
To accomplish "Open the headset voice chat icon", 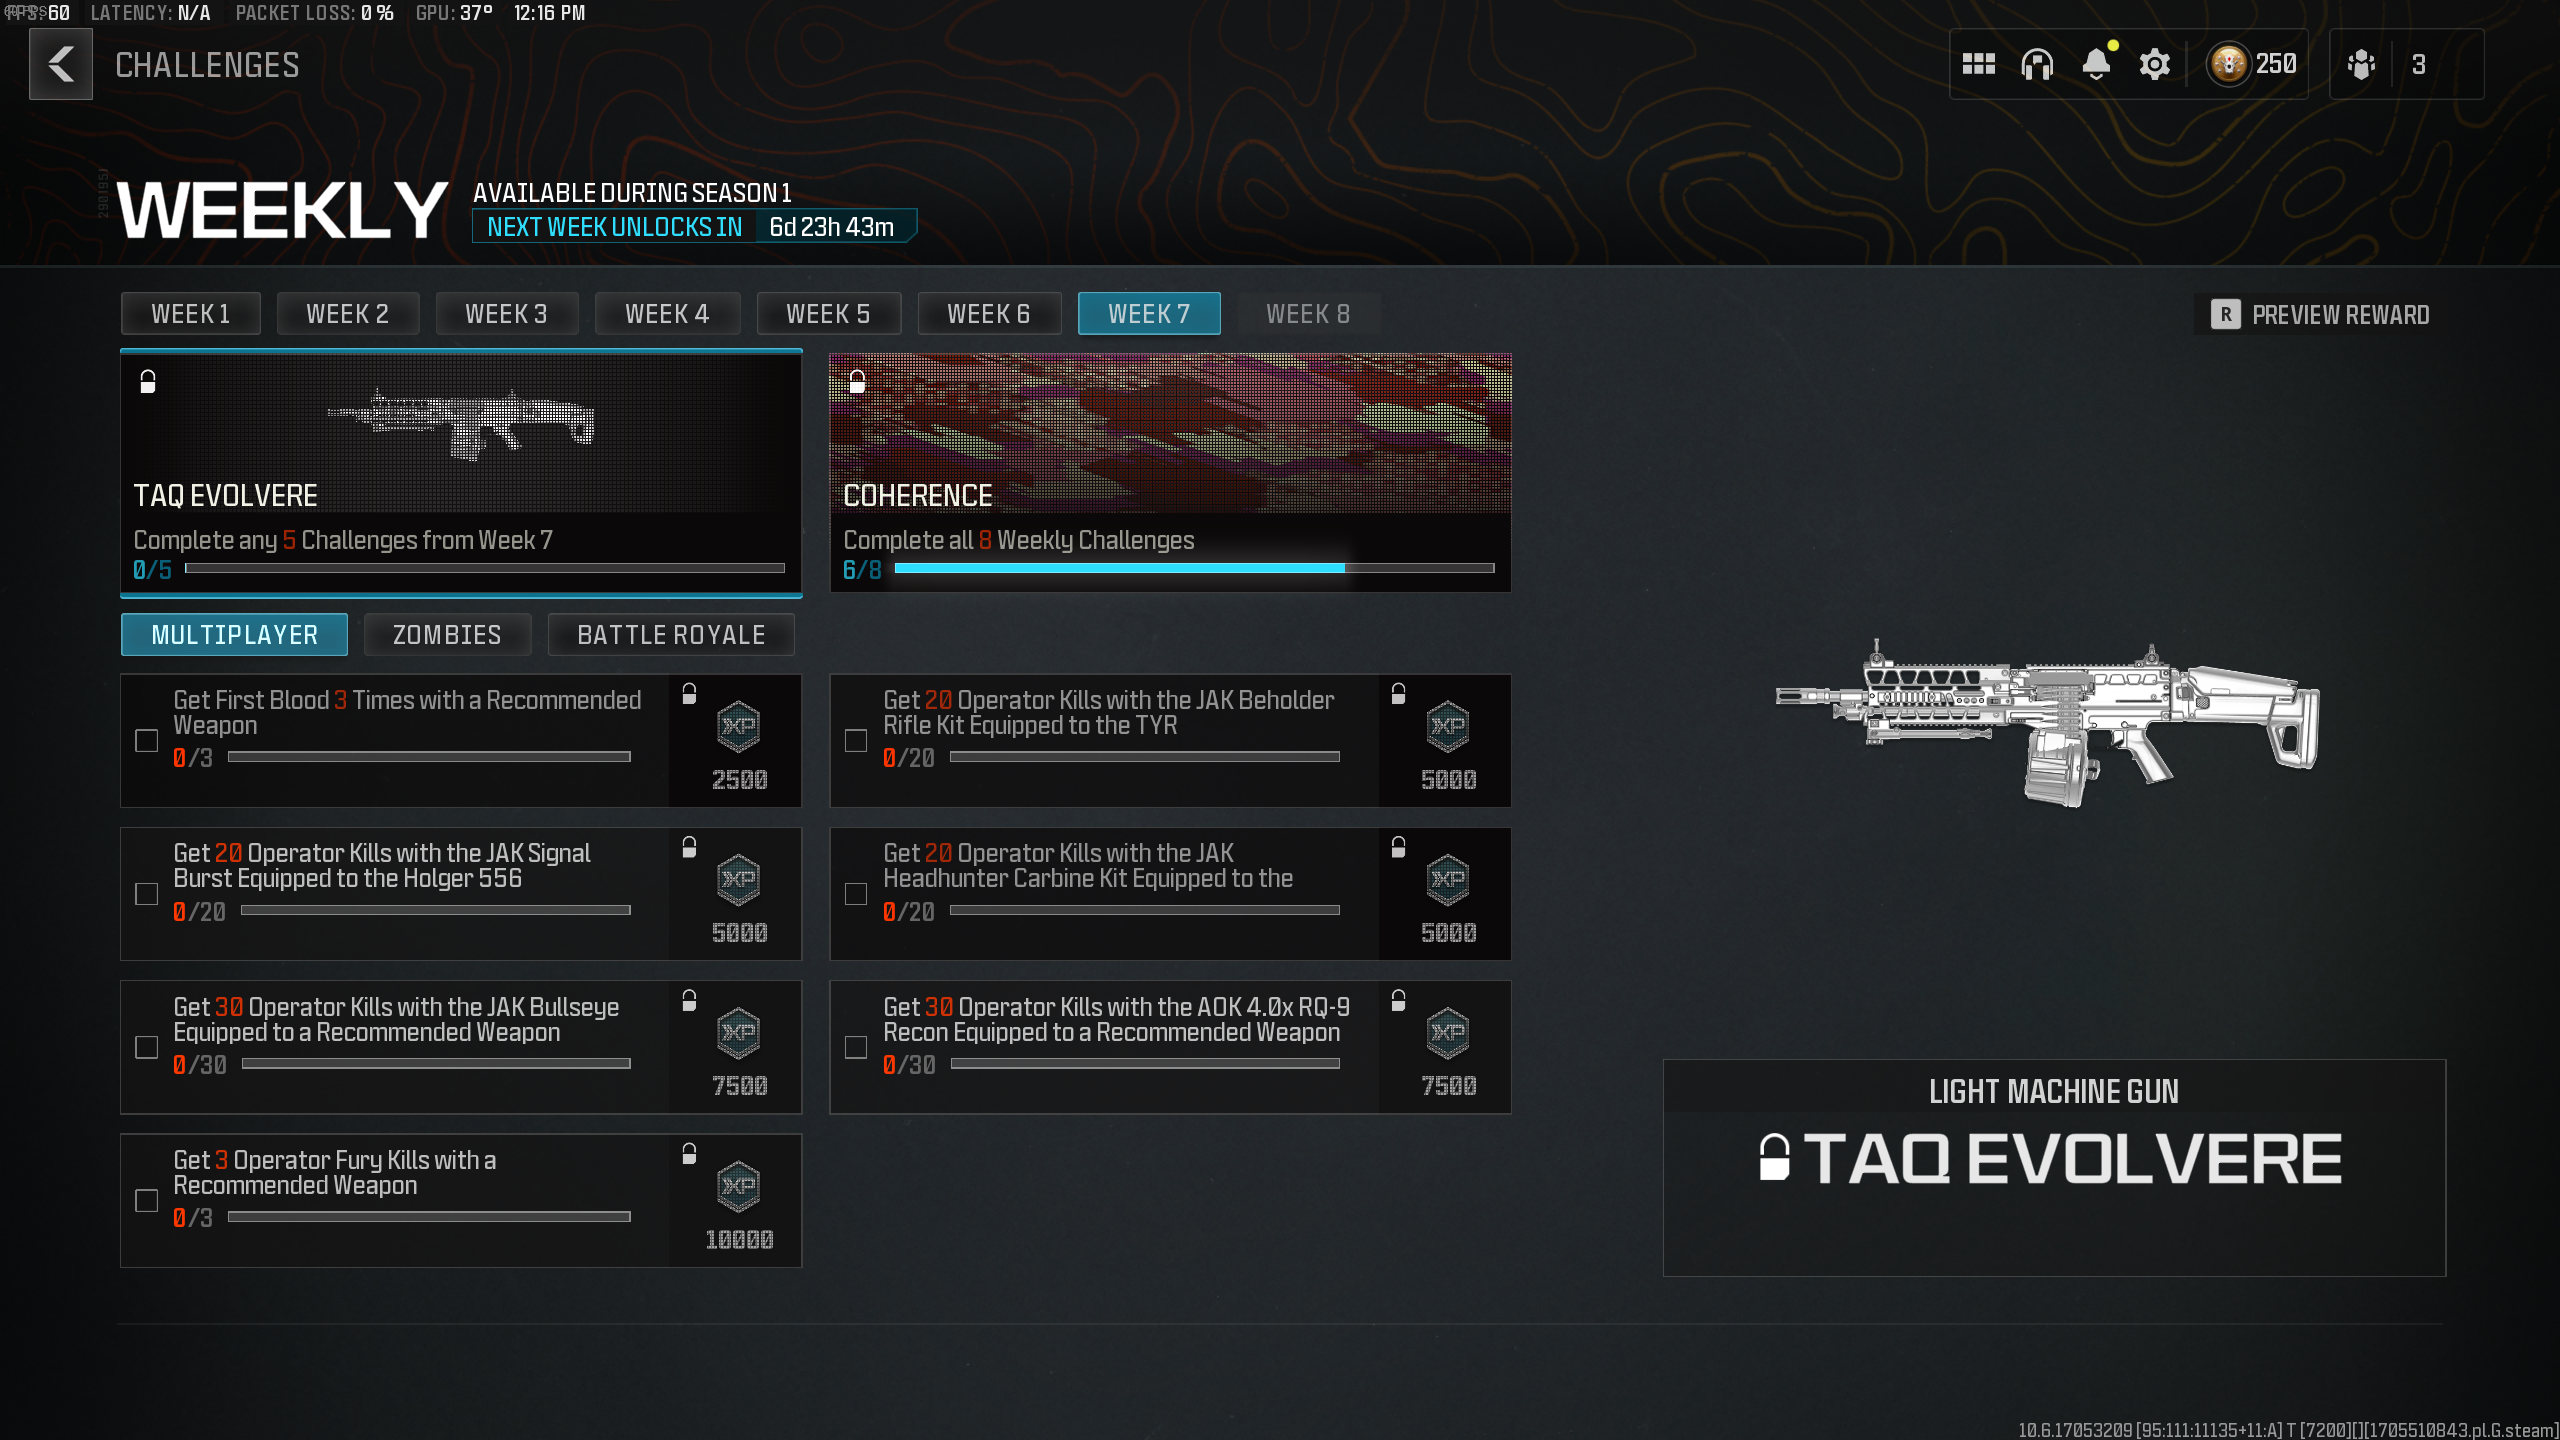I will tap(2037, 65).
